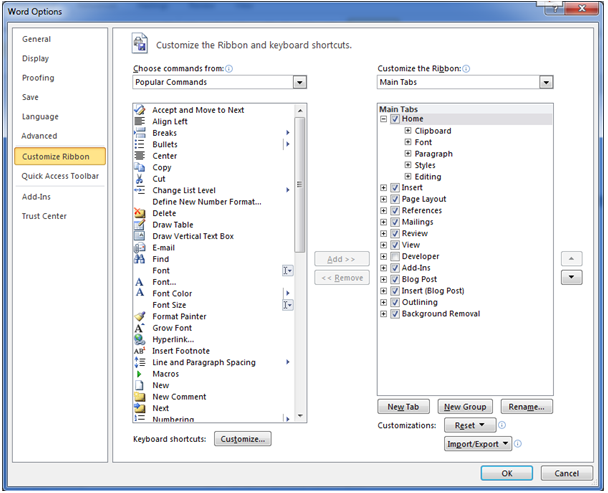Screen dimensions: 608x493
Task: Uncheck the Home tab checkbox
Action: [395, 119]
